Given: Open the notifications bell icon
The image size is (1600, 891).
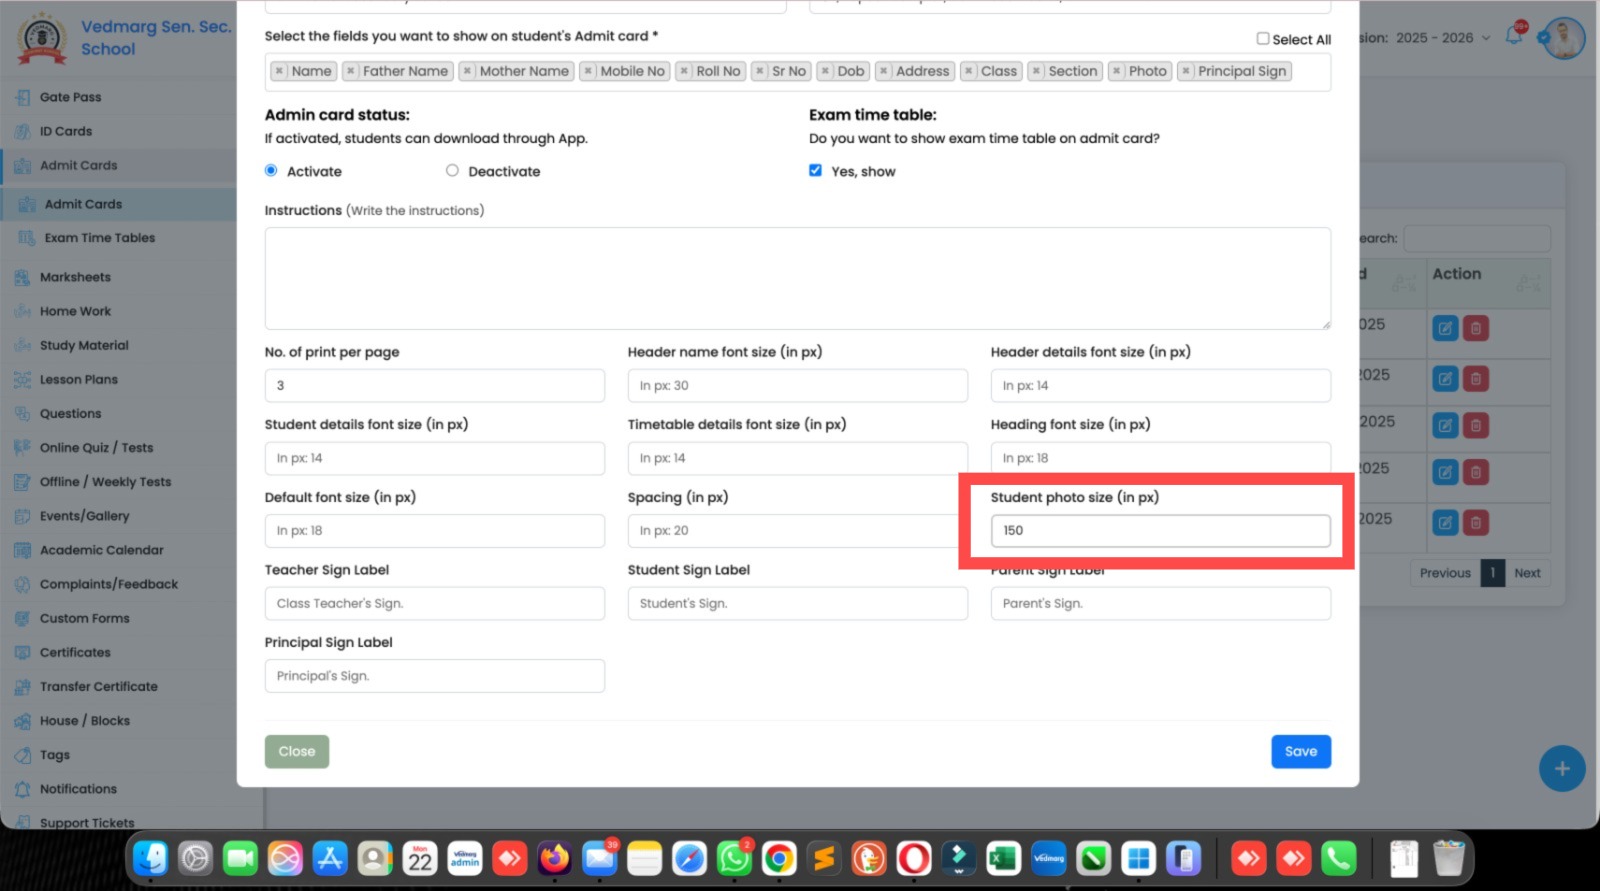Looking at the screenshot, I should 1515,36.
